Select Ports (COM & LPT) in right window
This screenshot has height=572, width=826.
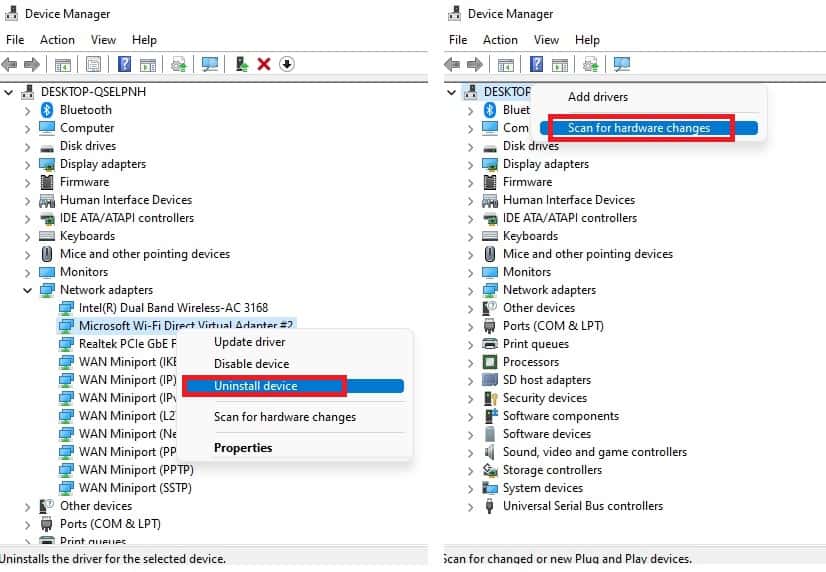553,326
